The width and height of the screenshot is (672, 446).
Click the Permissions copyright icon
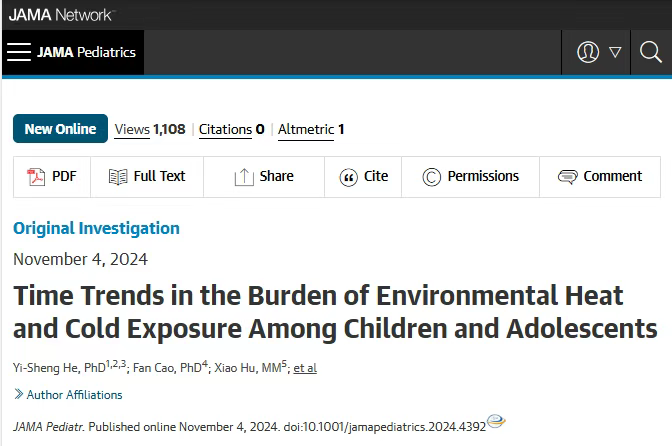pos(432,177)
